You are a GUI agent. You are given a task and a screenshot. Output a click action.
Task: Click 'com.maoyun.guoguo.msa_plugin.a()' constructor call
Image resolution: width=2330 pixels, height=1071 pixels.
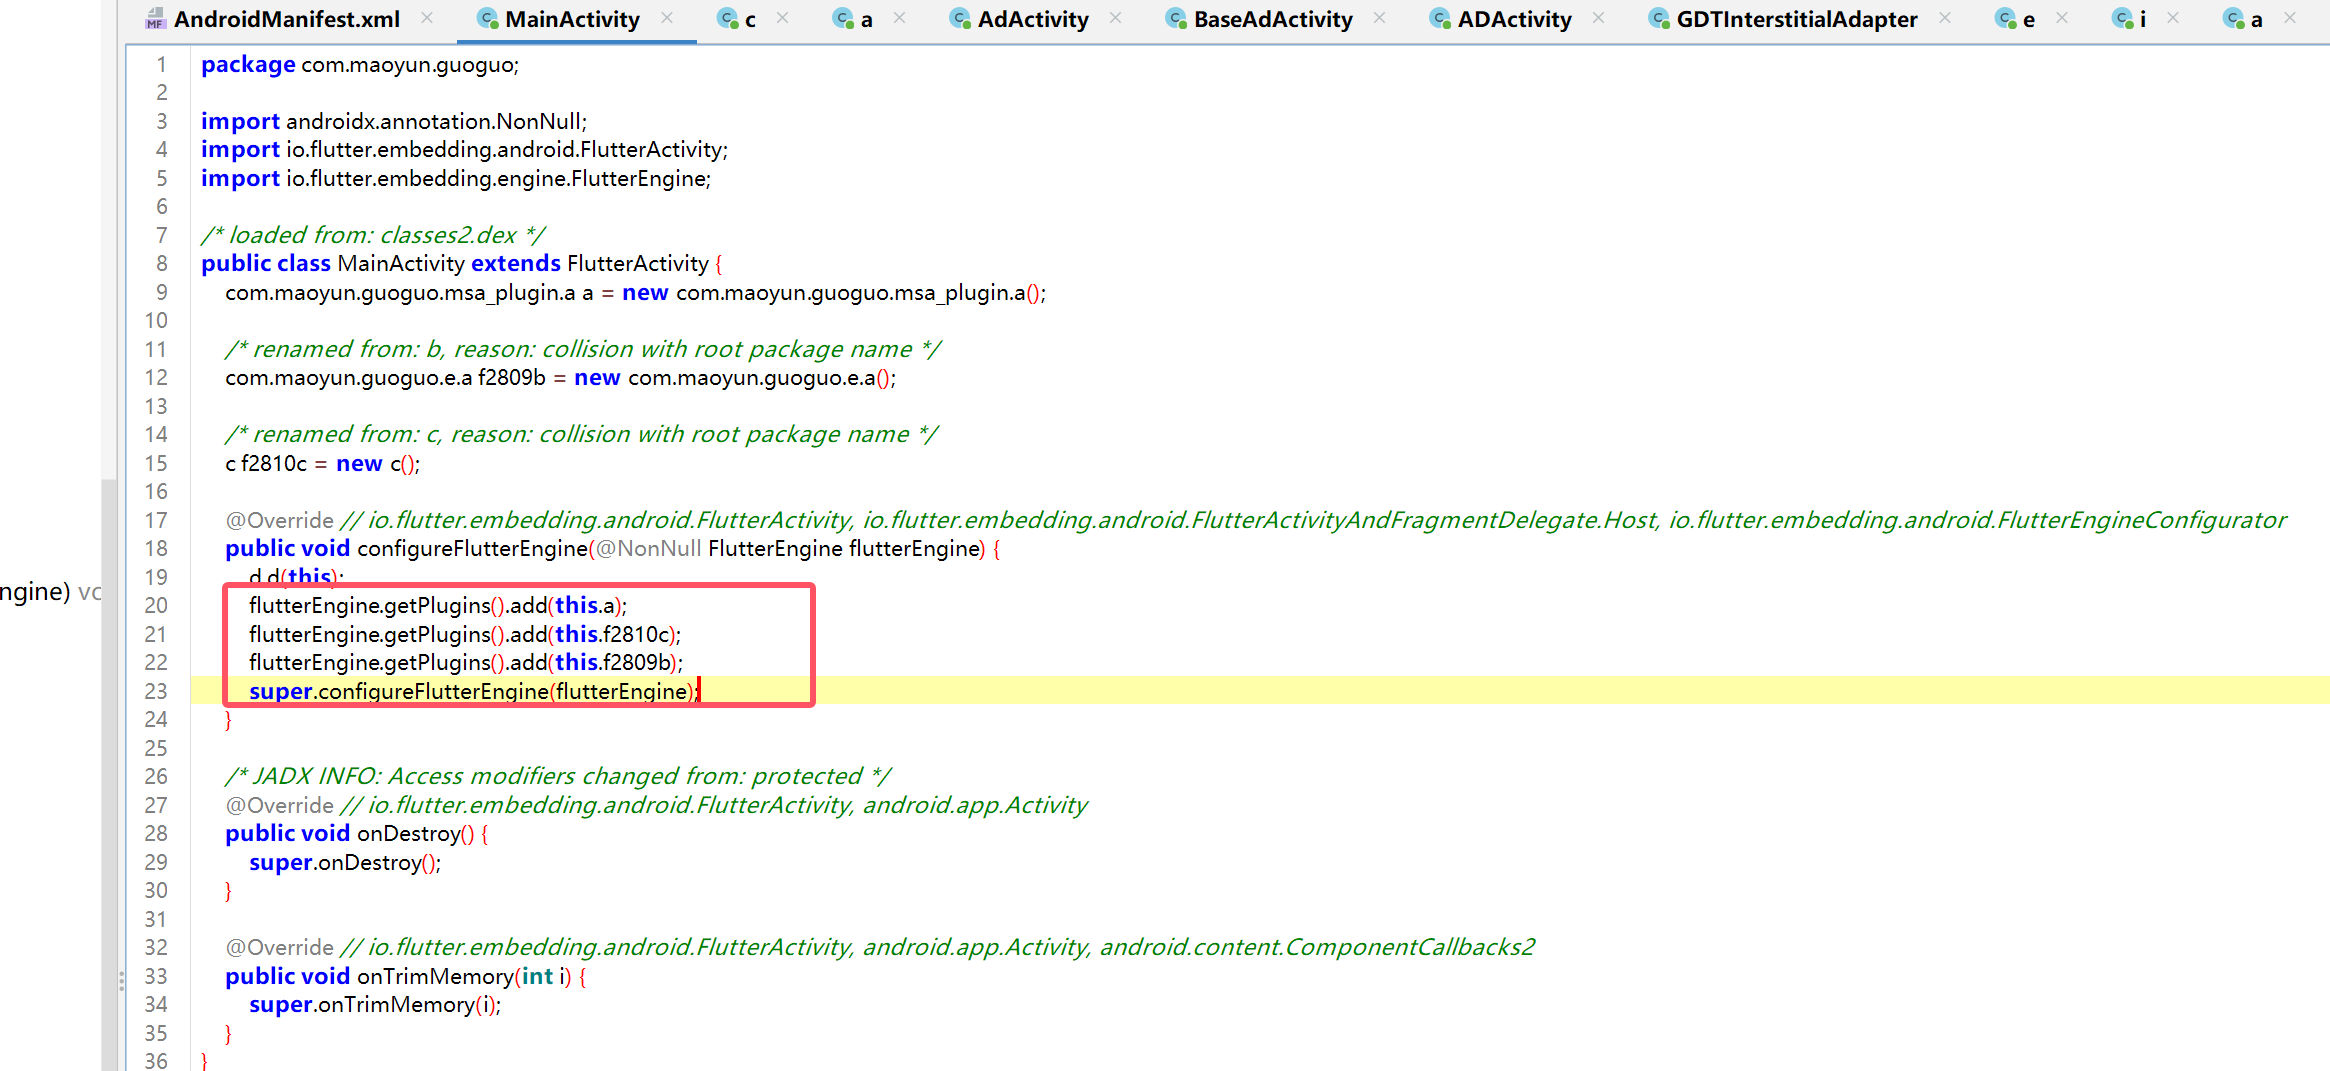point(859,293)
